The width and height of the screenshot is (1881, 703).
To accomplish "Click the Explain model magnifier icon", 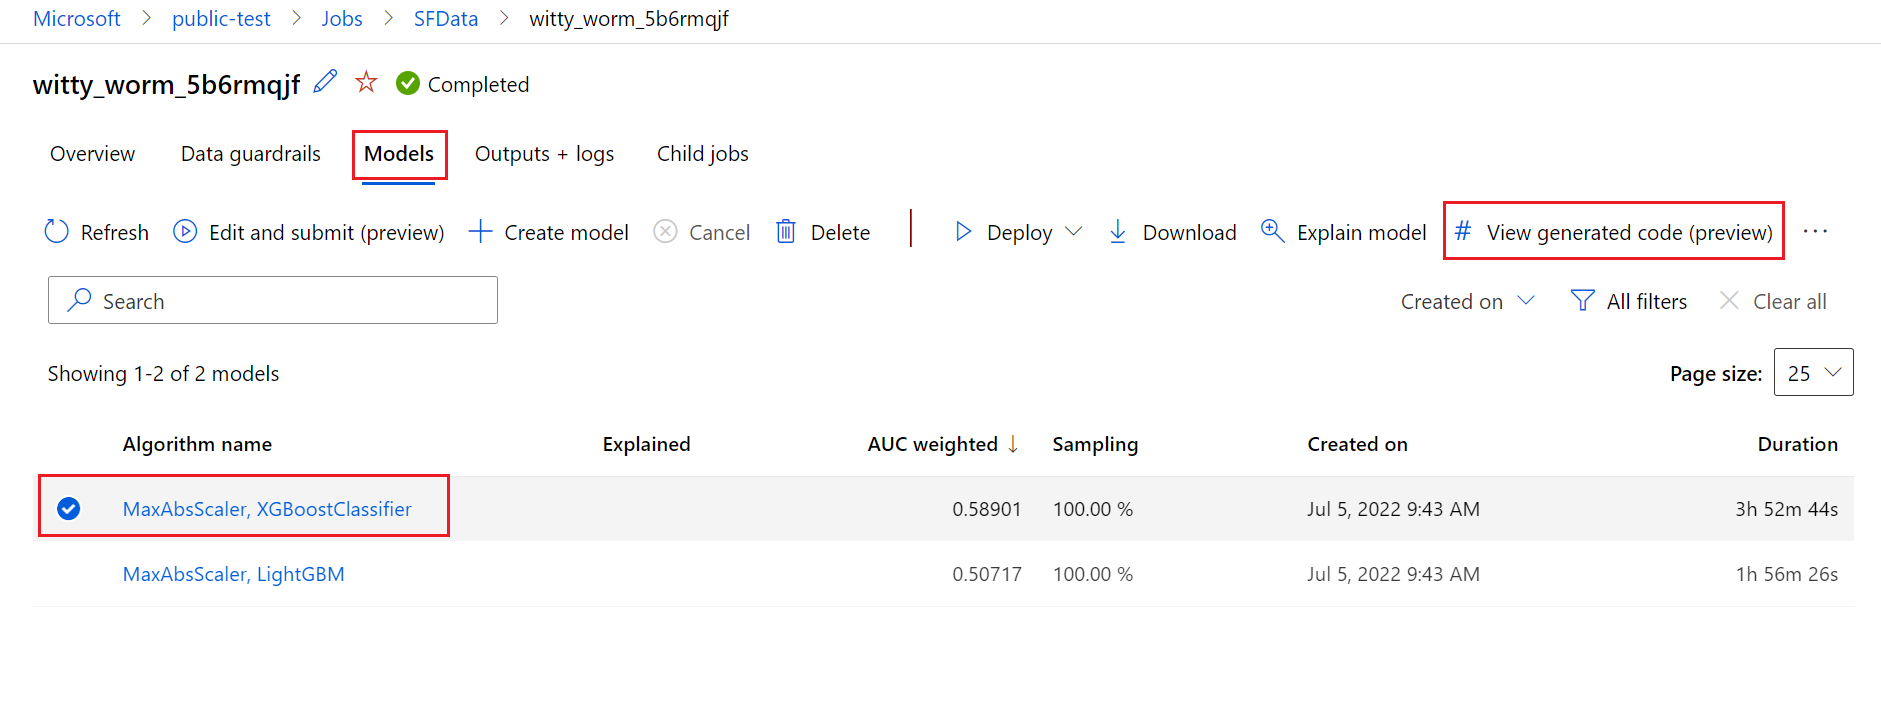I will tap(1272, 232).
